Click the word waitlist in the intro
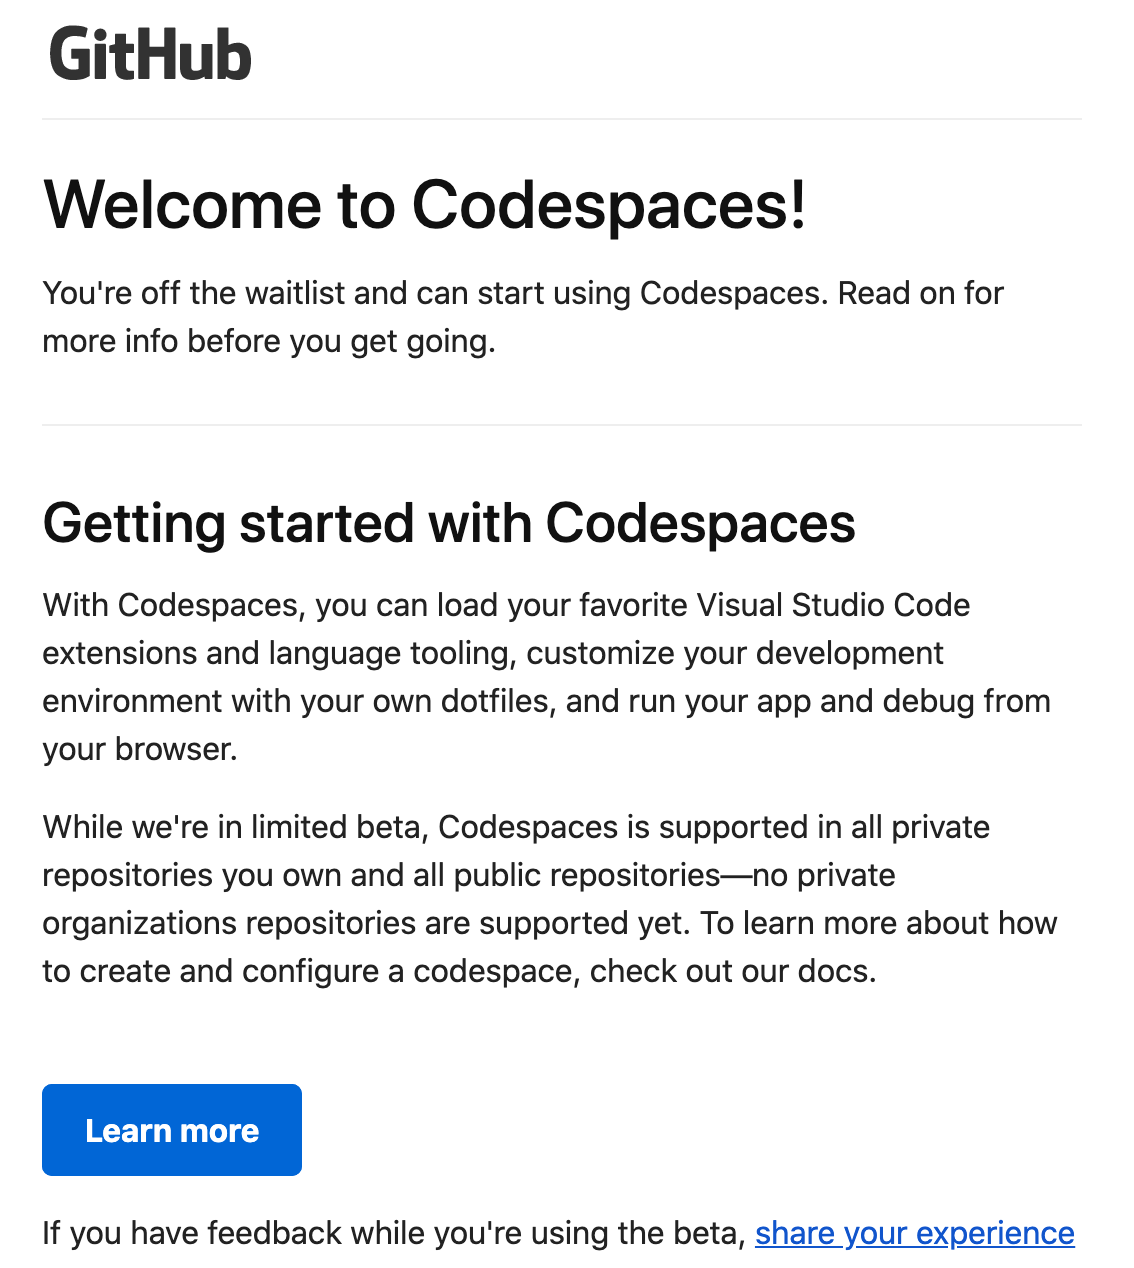The width and height of the screenshot is (1134, 1268). click(295, 293)
